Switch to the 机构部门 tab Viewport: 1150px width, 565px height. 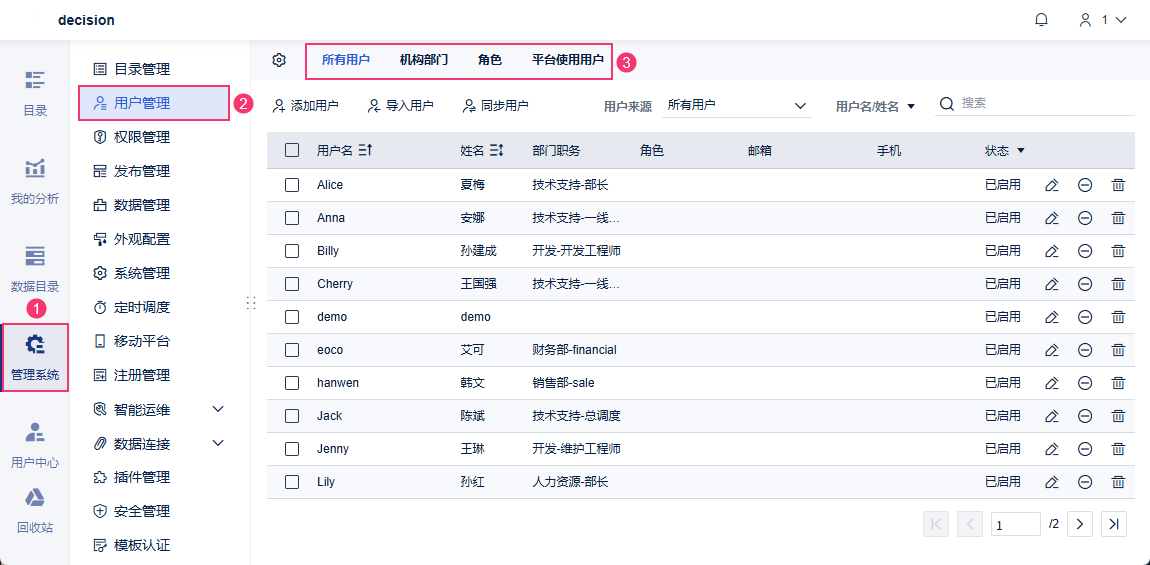click(424, 60)
